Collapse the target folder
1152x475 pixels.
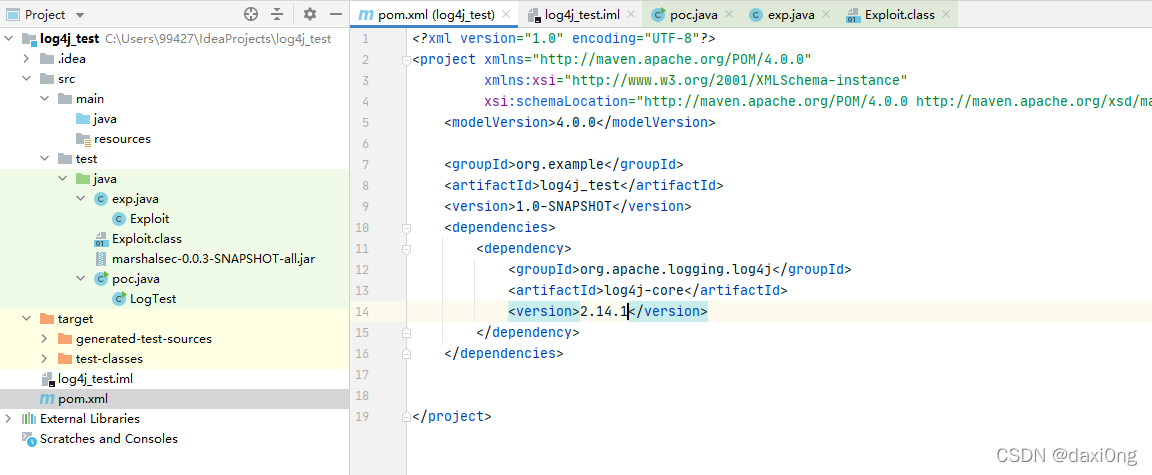click(x=26, y=319)
